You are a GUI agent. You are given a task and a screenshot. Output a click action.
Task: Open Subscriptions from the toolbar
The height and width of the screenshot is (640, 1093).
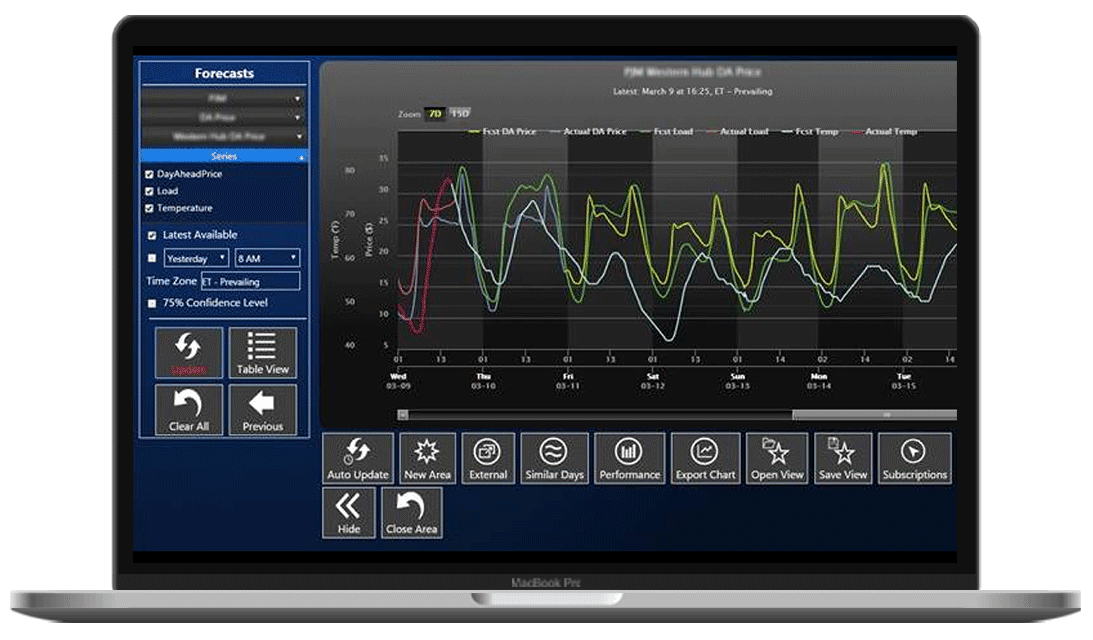914,459
